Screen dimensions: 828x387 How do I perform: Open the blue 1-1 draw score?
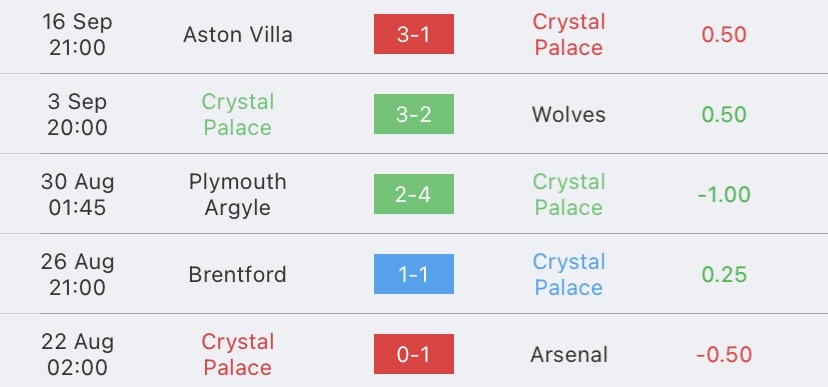tap(413, 274)
